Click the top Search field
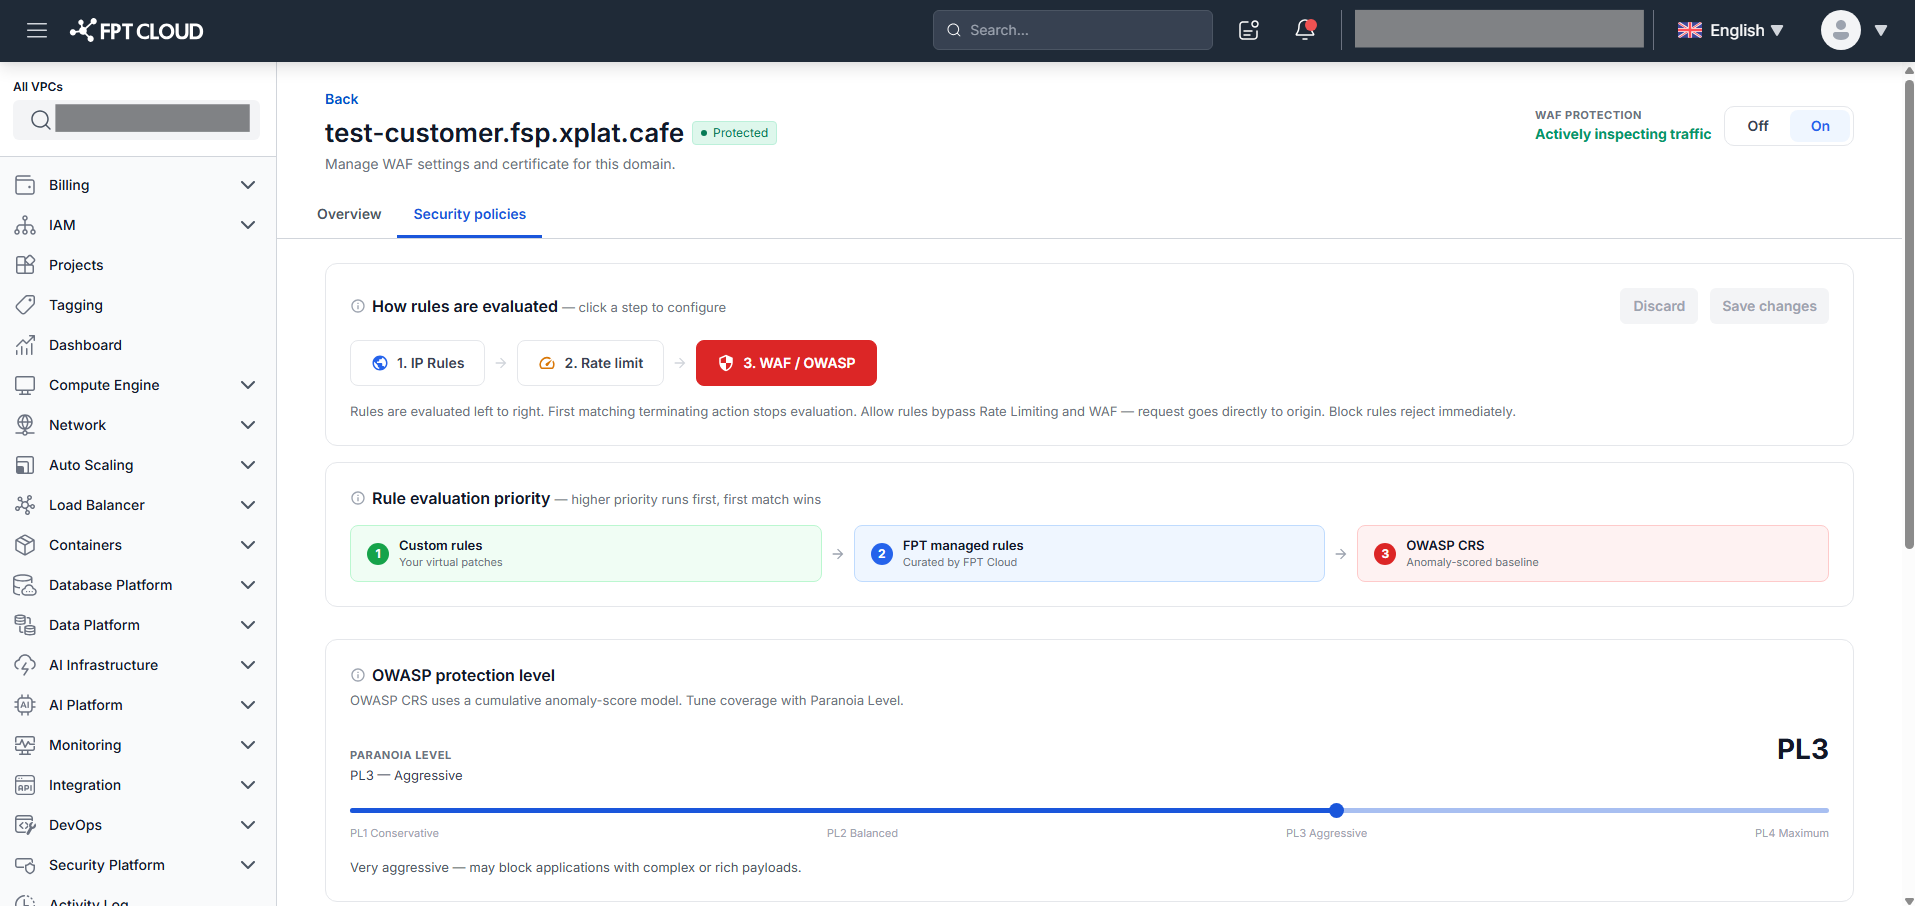Image resolution: width=1915 pixels, height=906 pixels. click(1073, 30)
